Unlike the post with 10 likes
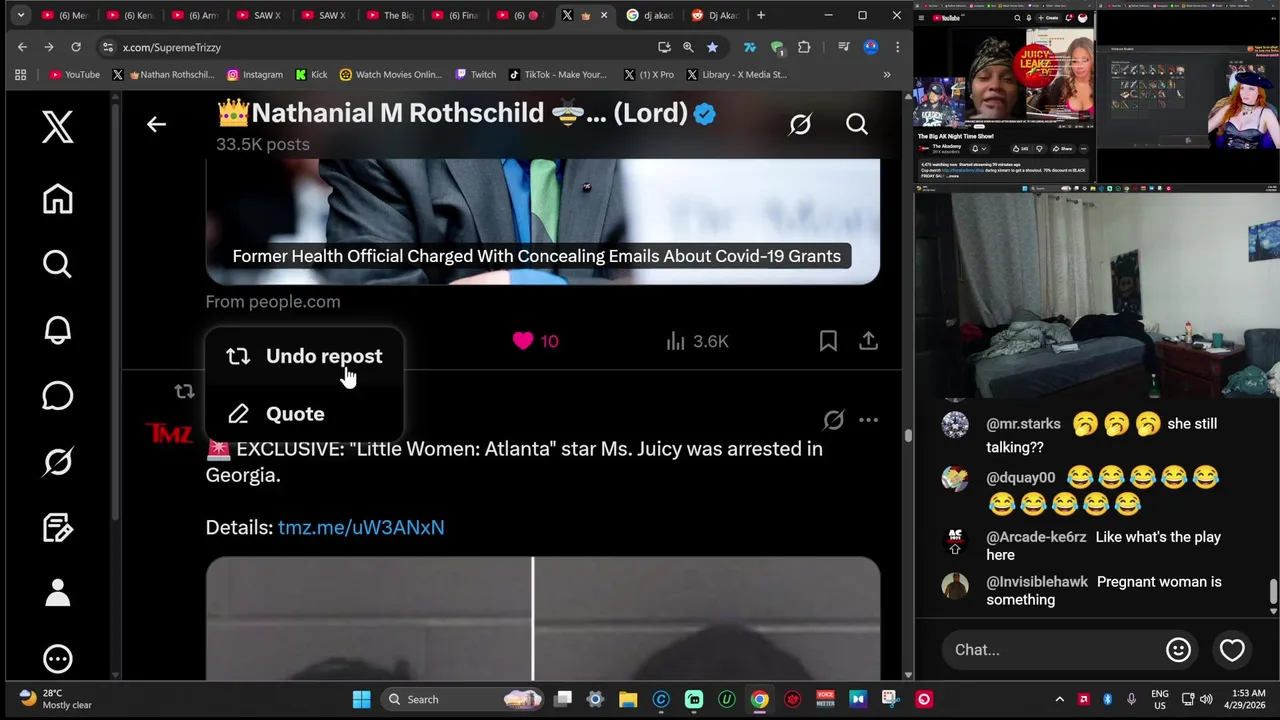 tap(535, 341)
